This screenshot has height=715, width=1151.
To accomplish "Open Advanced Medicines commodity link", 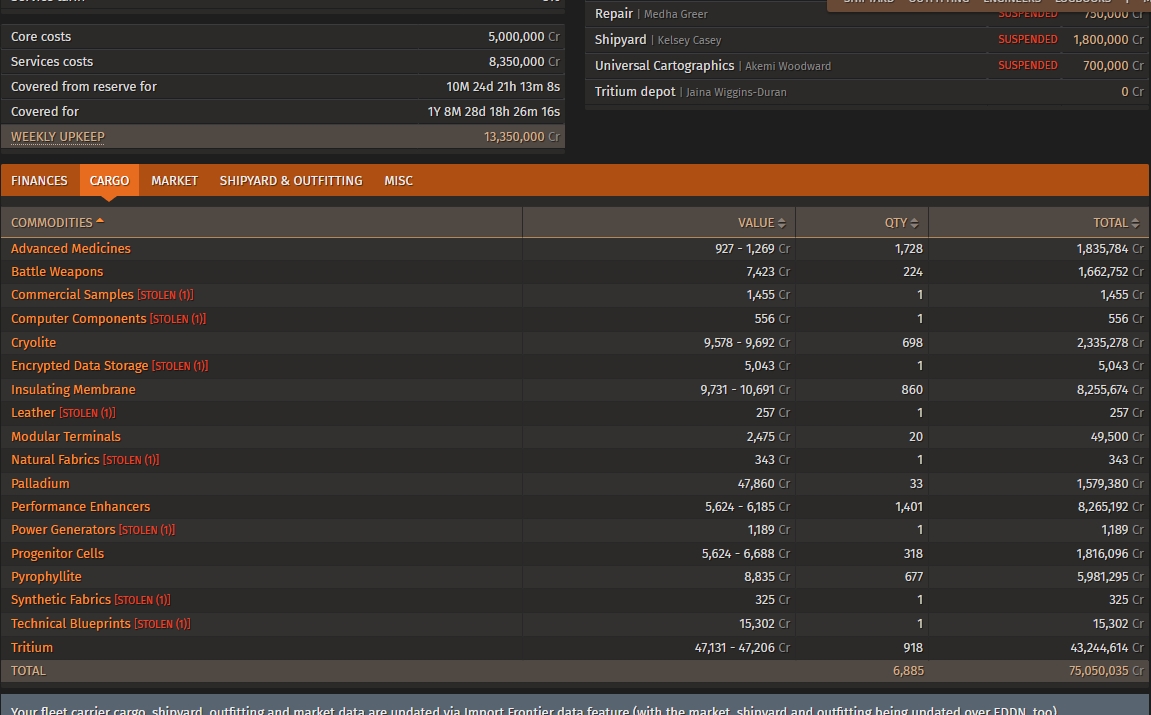I will click(70, 249).
